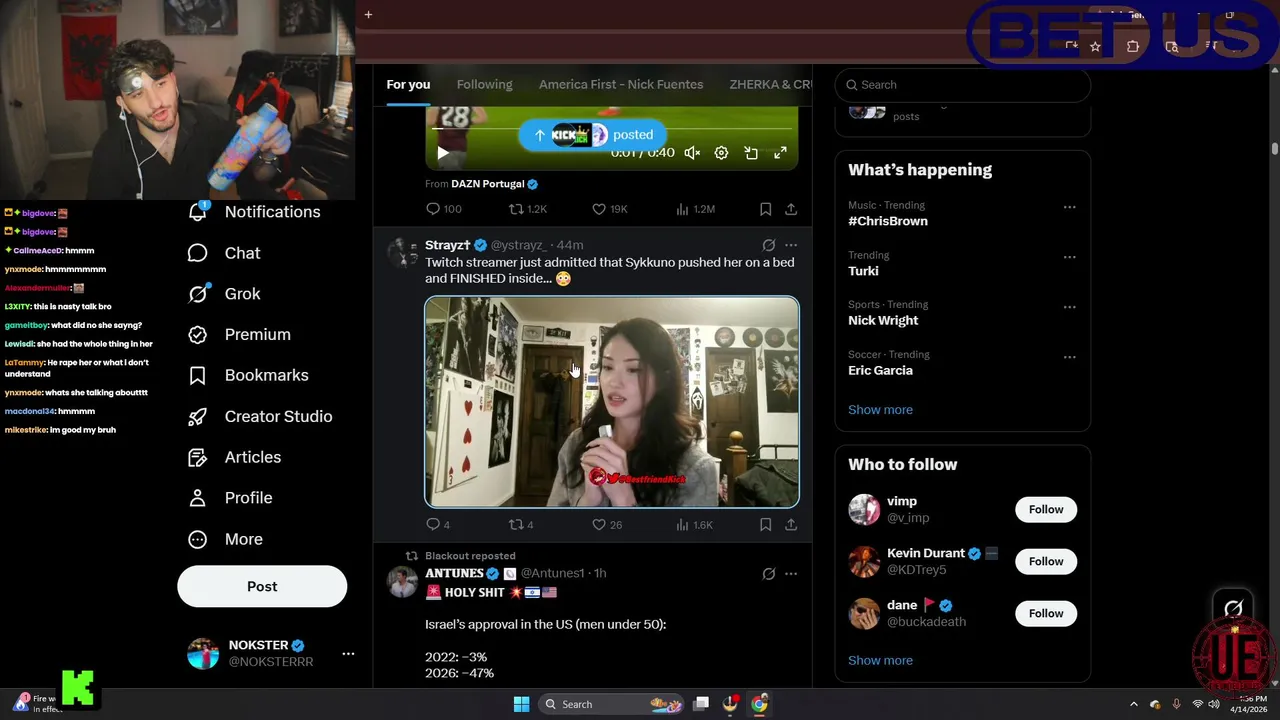
Task: Show more trending topics
Action: (880, 410)
